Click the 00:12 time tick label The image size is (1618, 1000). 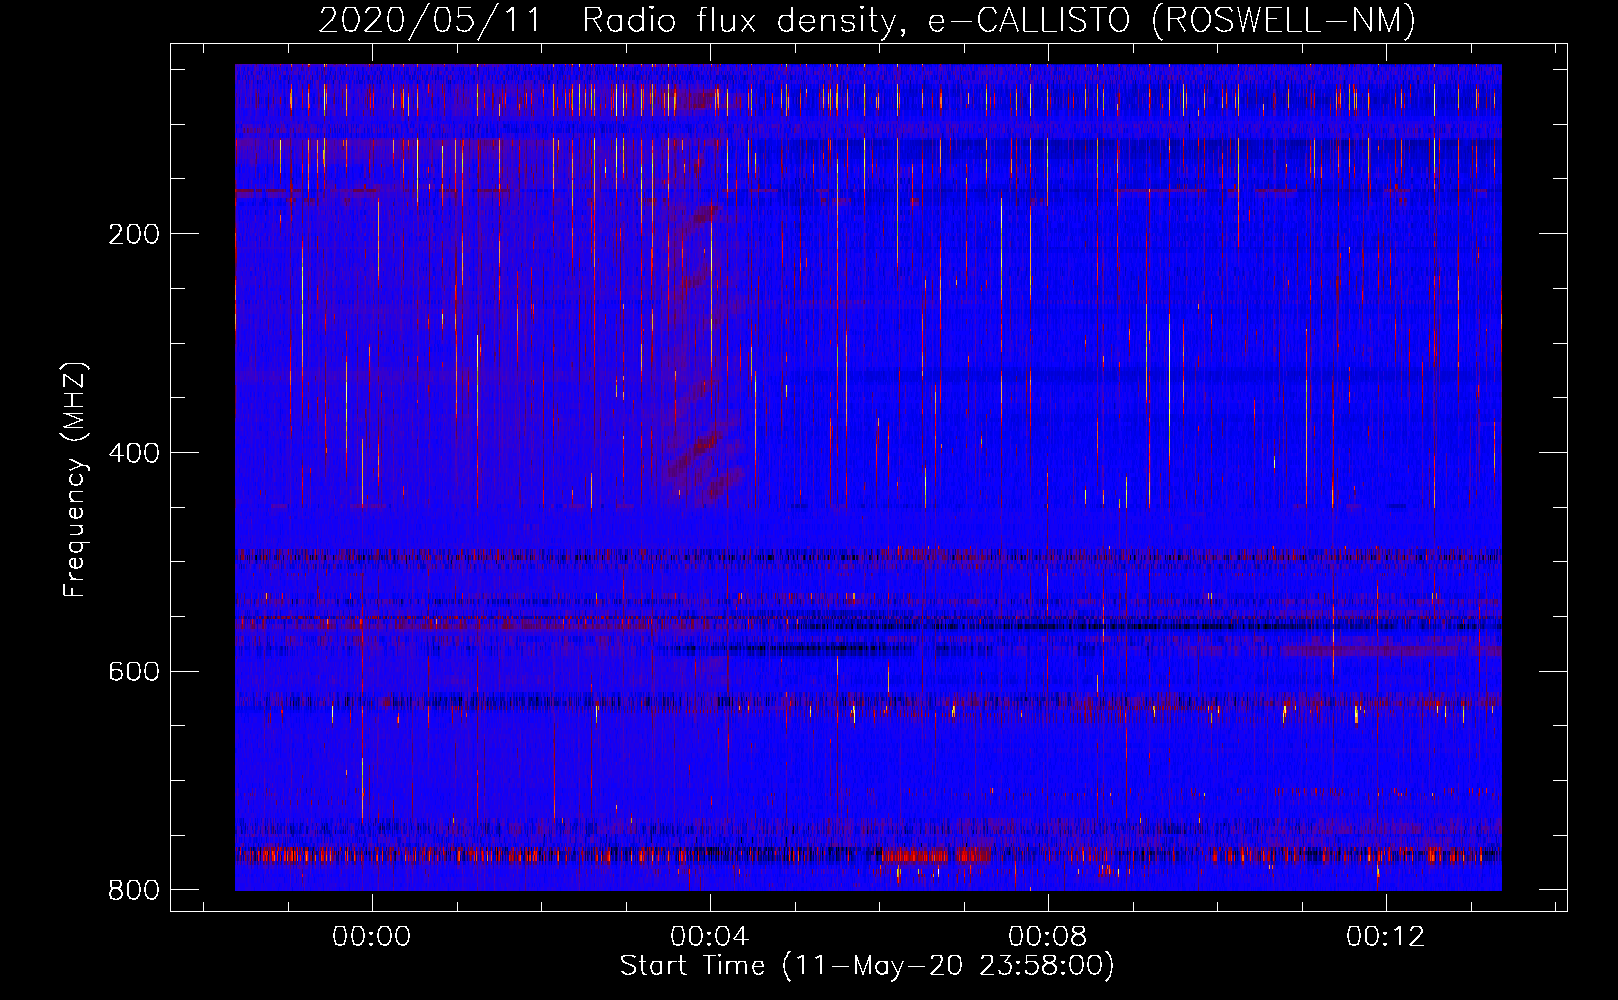click(x=1385, y=937)
